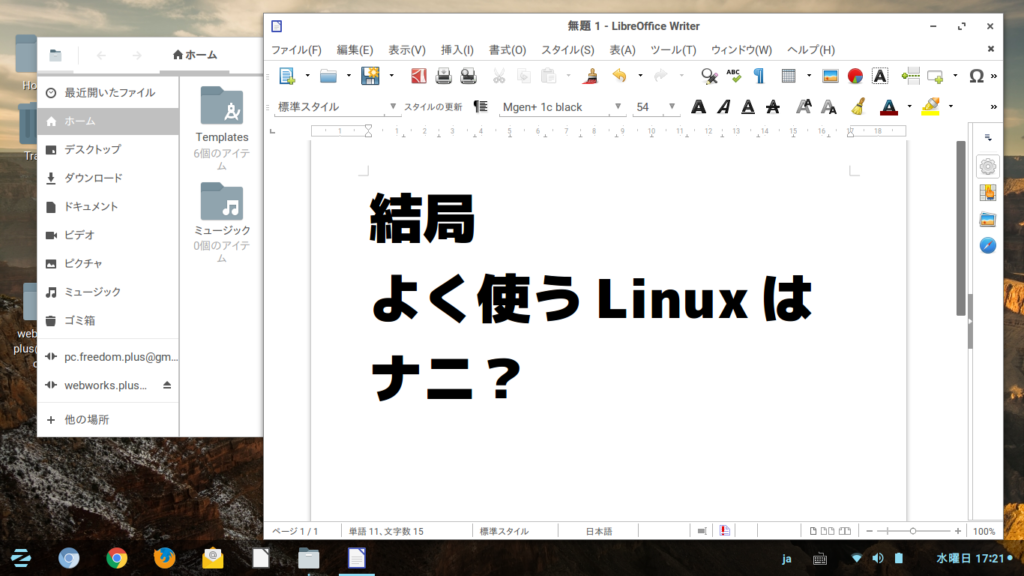Click the Undo arrow icon

(x=619, y=76)
